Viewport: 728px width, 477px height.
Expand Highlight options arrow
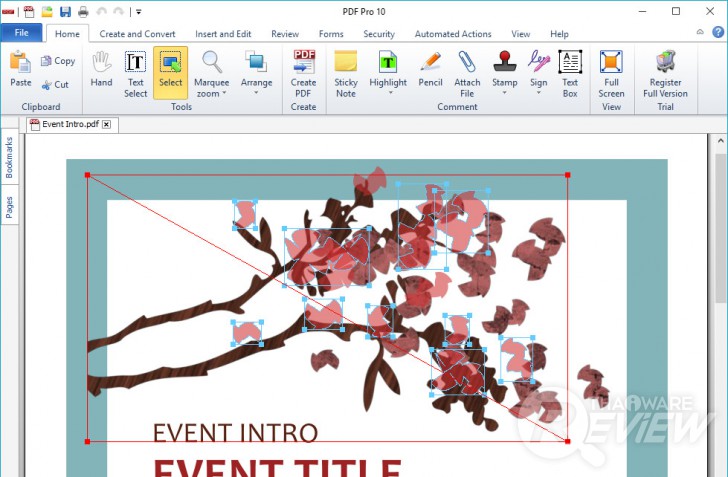pyautogui.click(x=390, y=93)
